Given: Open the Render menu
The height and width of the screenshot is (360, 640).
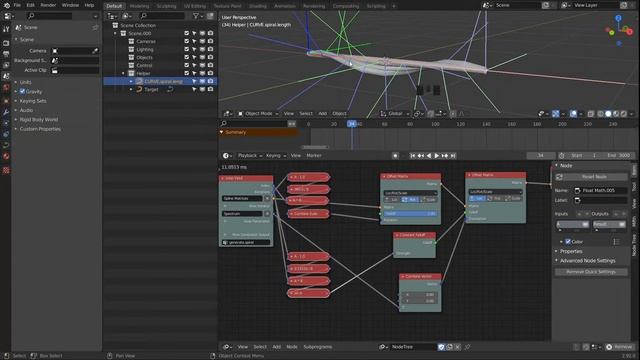Looking at the screenshot, I should [48, 5].
